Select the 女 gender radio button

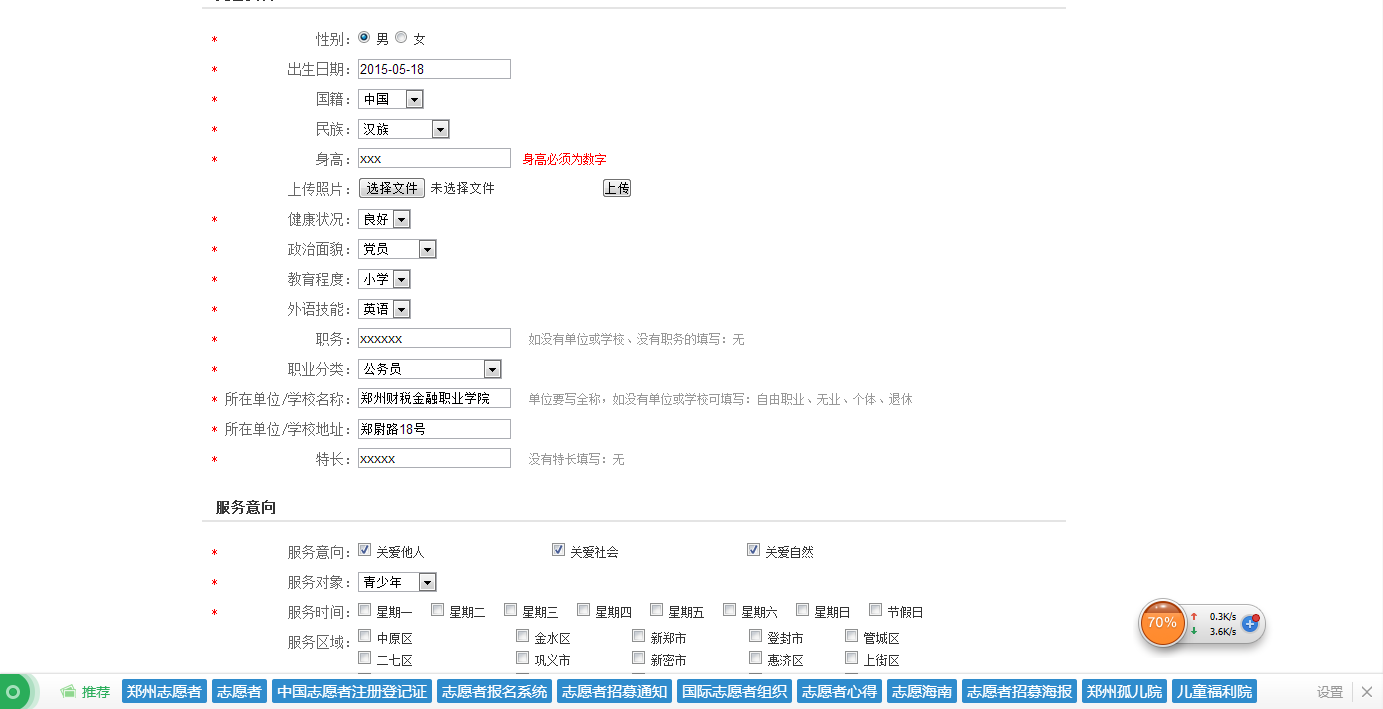401,38
